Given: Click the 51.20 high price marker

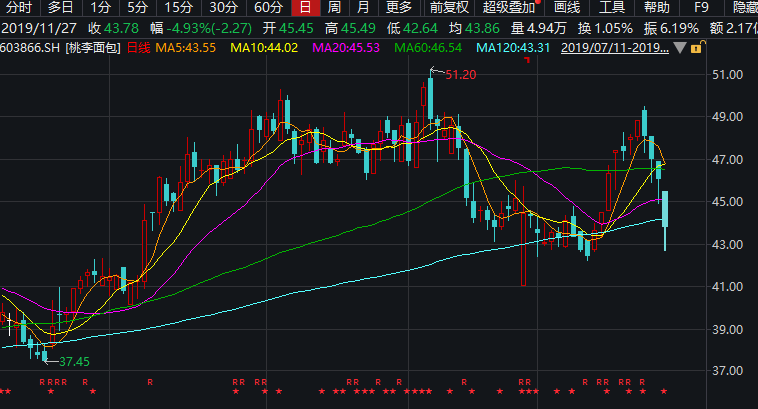Looking at the screenshot, I should coord(460,74).
